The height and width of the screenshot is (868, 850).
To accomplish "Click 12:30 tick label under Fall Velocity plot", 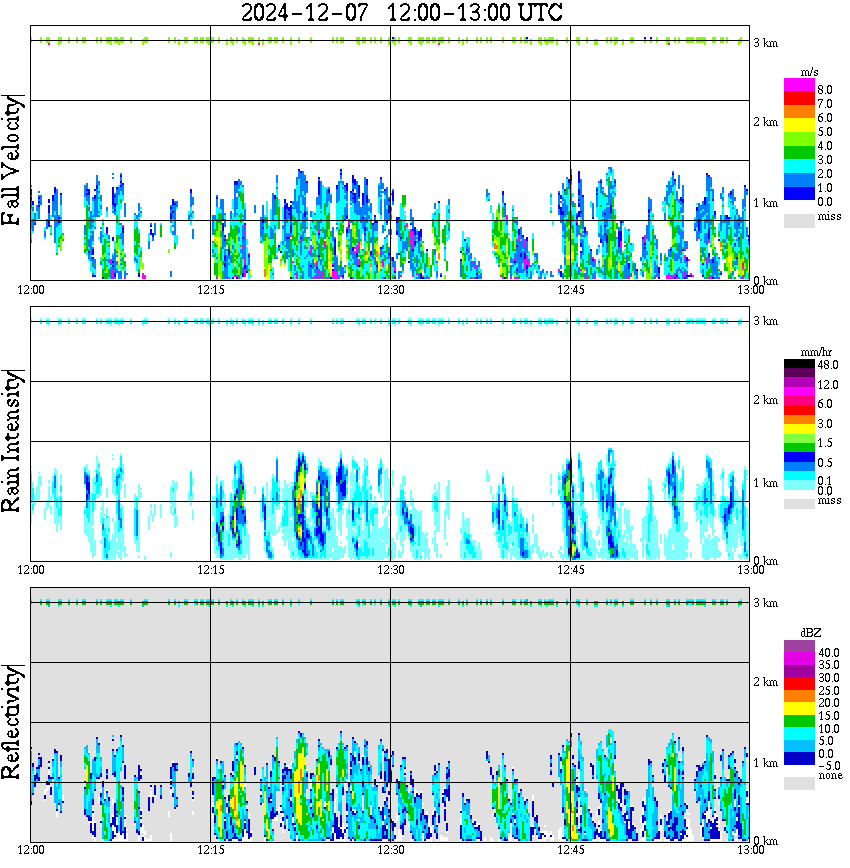I will tap(390, 290).
